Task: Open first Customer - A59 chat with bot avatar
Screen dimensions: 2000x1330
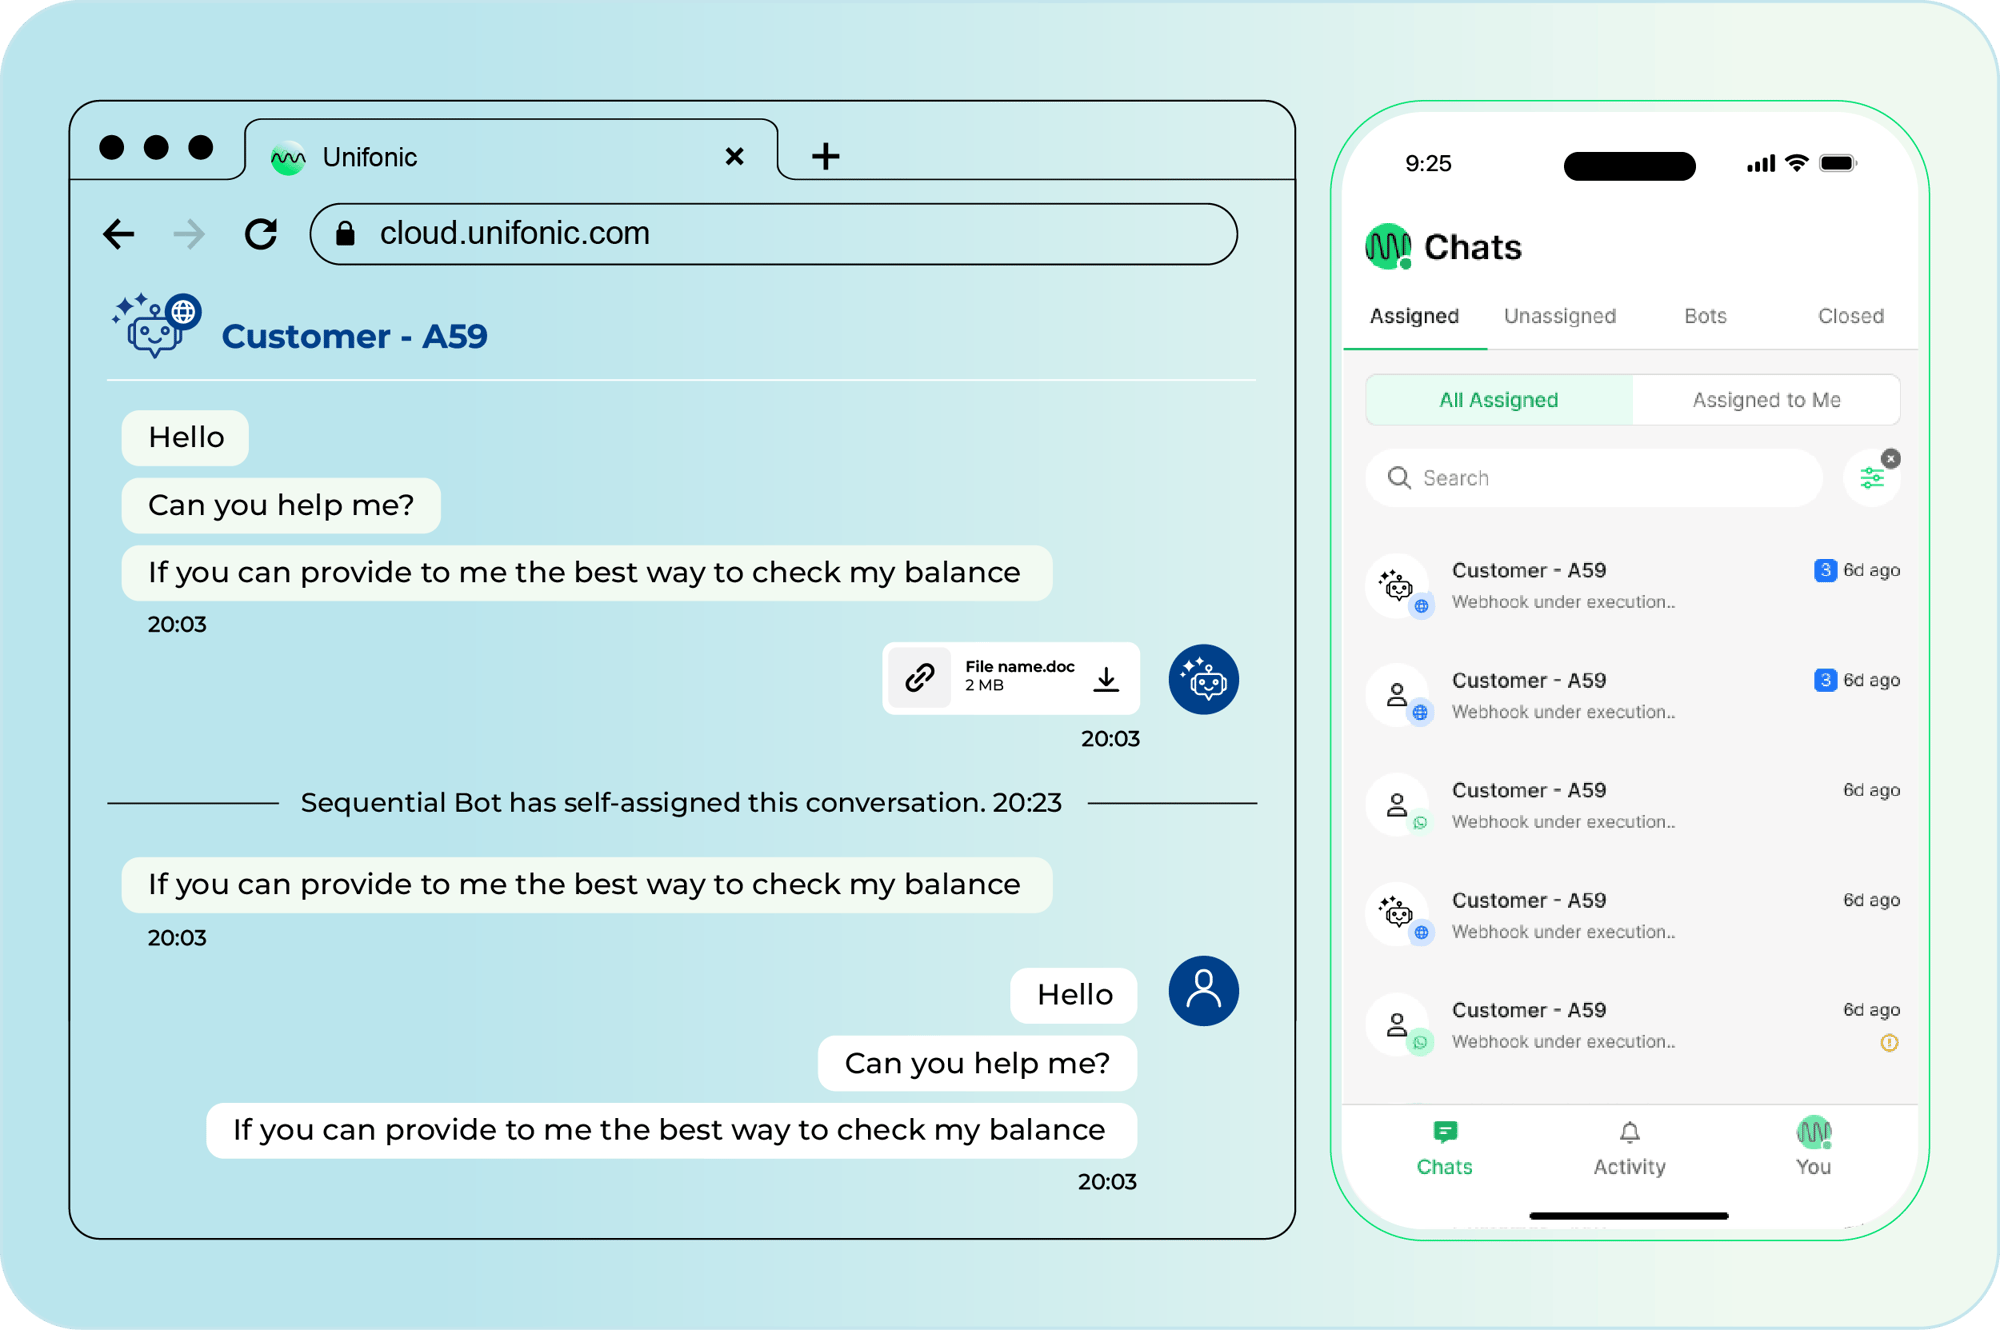Action: 1633,585
